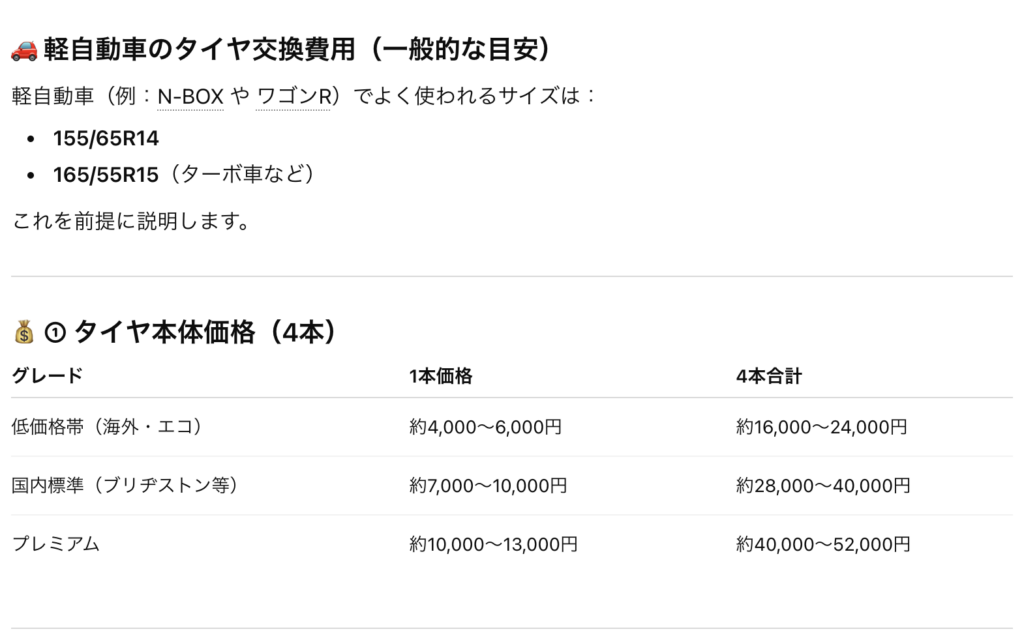Select the 155/65R14 bullet item
Image resolution: width=1024 pixels, height=640 pixels.
pyautogui.click(x=106, y=137)
